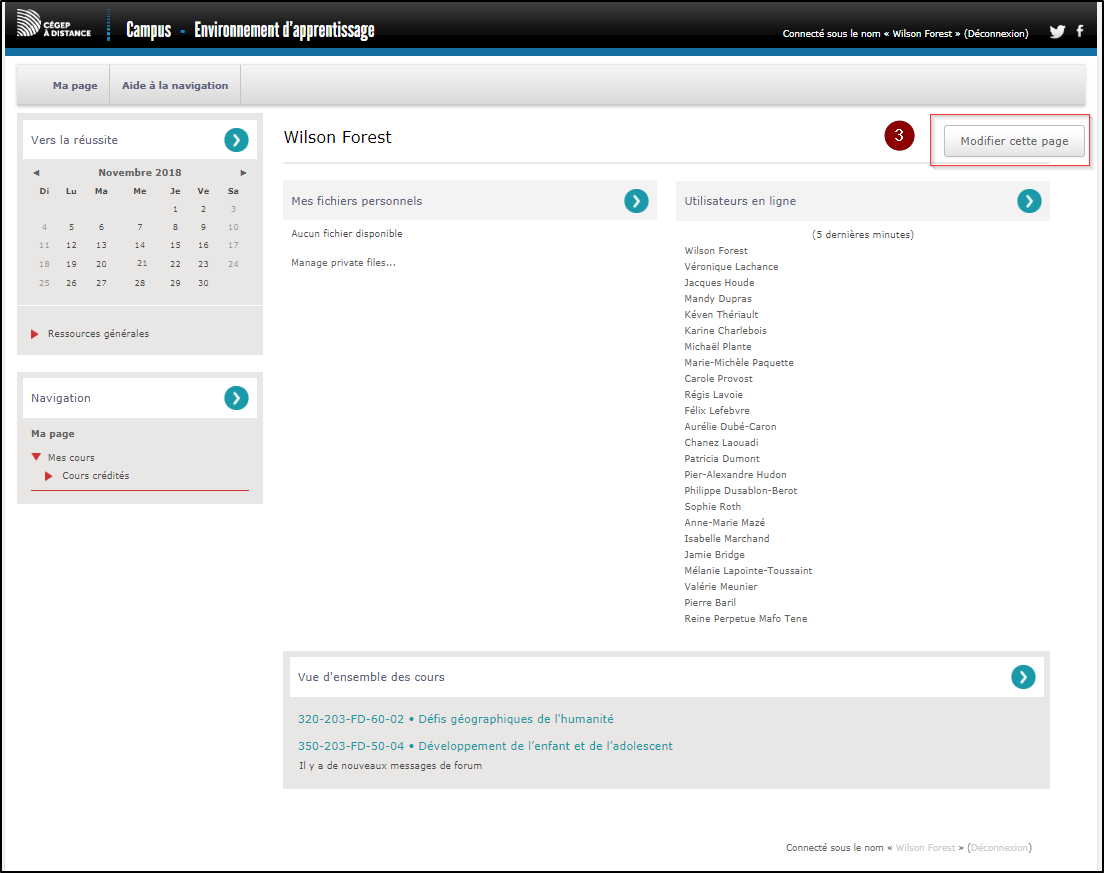Click arrow icon on Mes fichiers personnels
The image size is (1104, 873).
click(636, 201)
